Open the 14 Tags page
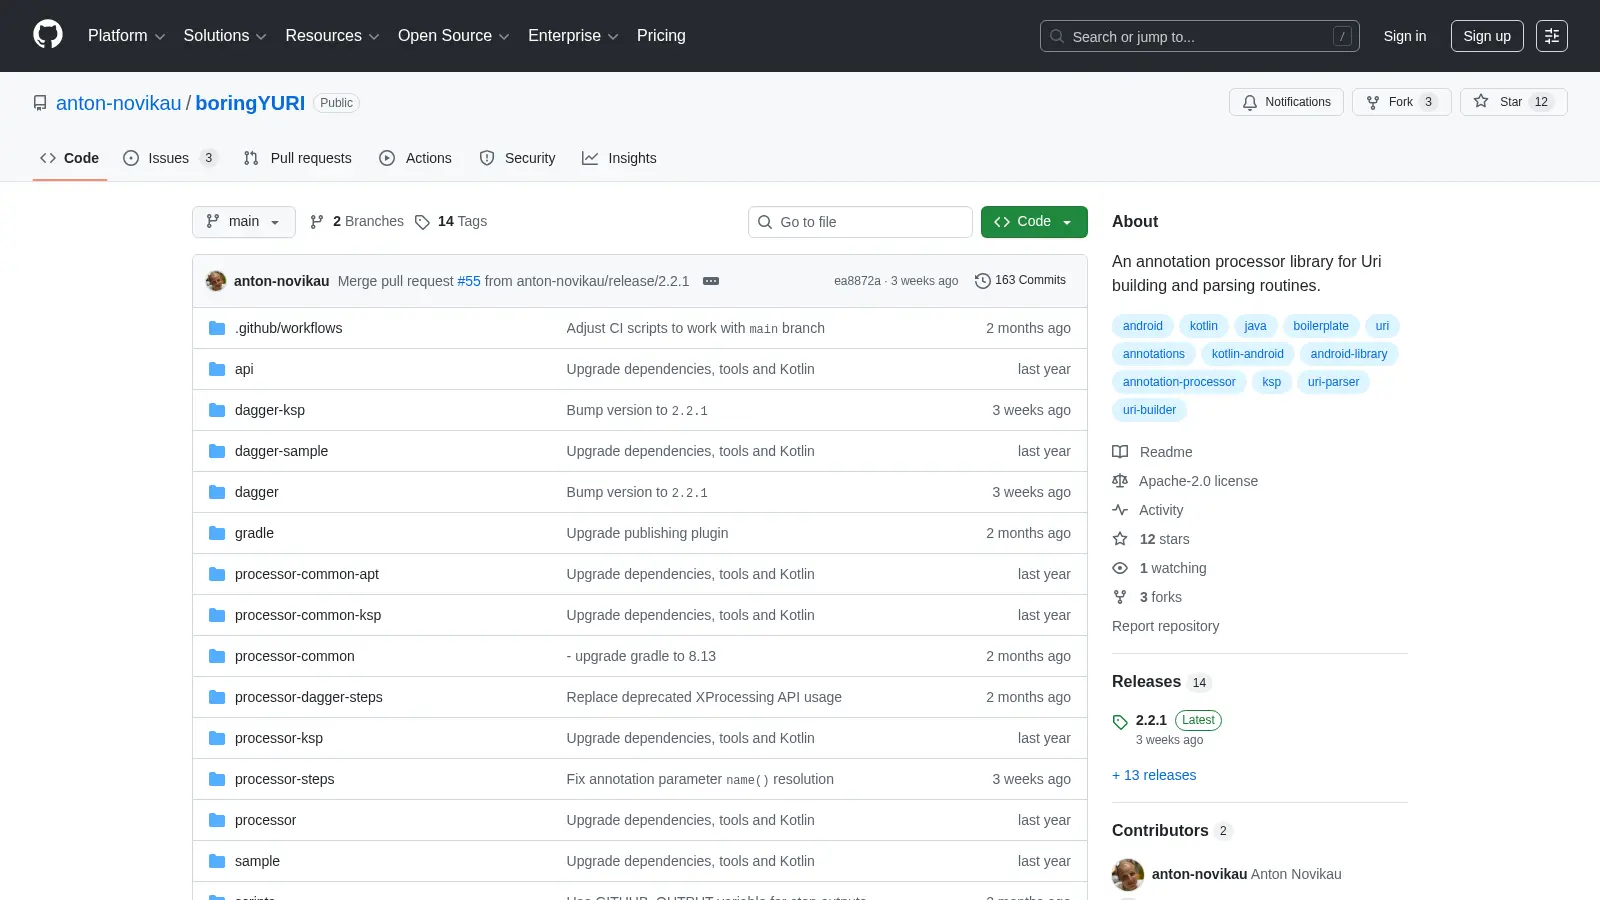The height and width of the screenshot is (900, 1600). 451,221
